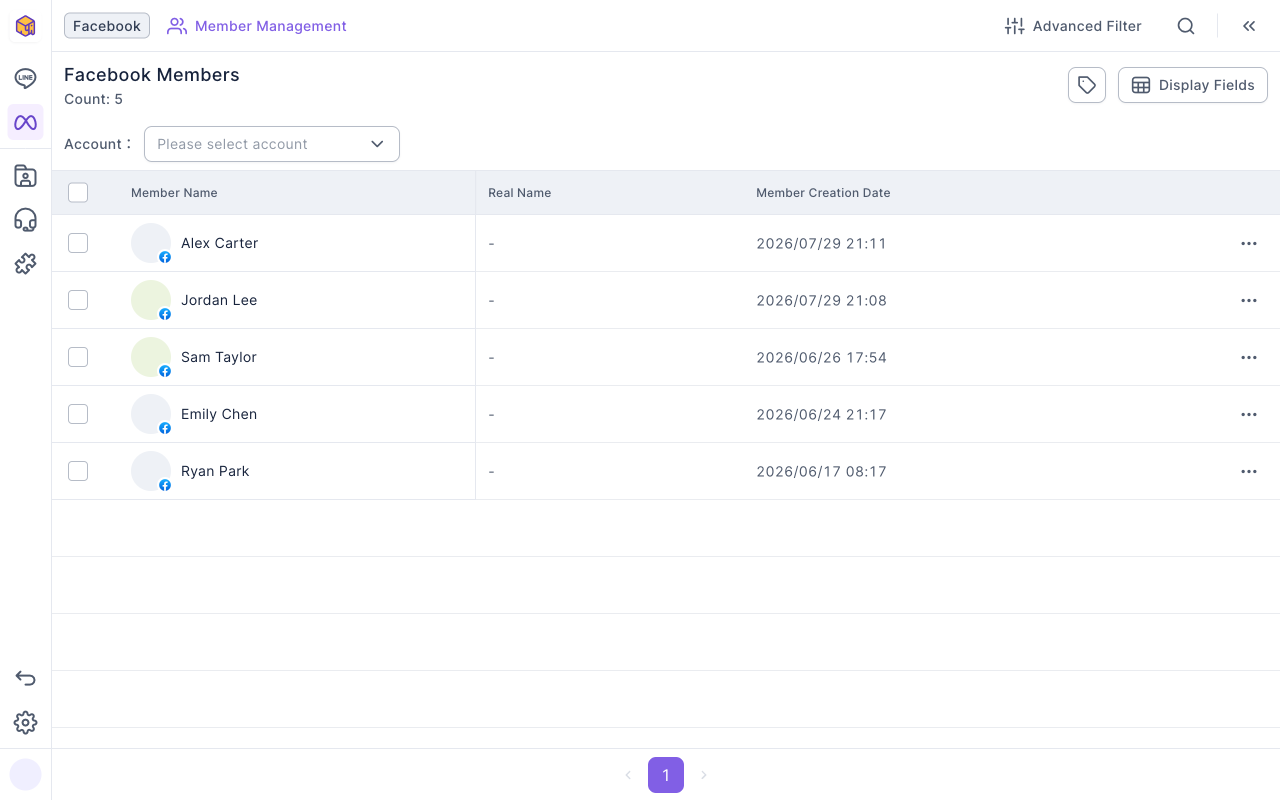Open the app logo home icon
Viewport: 1280px width, 800px height.
[26, 26]
